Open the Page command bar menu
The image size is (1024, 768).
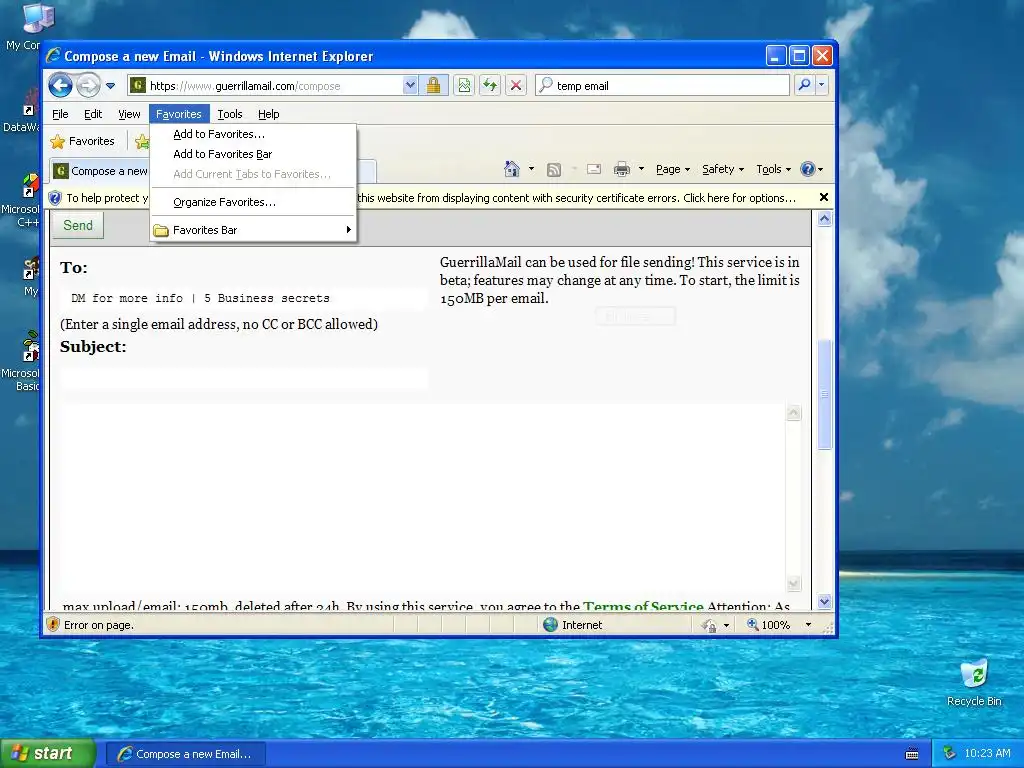[673, 169]
